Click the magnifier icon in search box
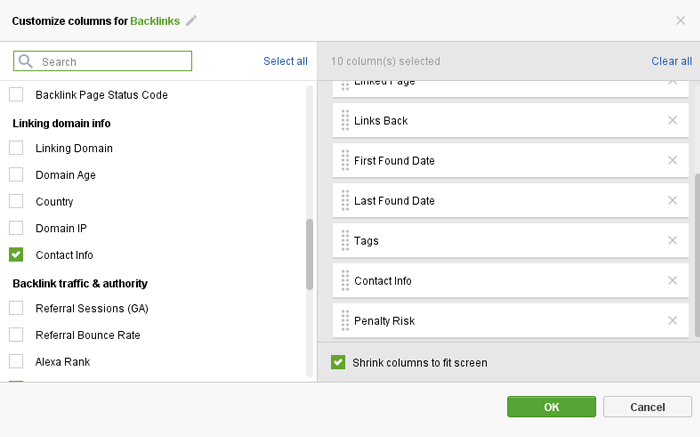Viewport: 700px width, 437px height. point(26,61)
